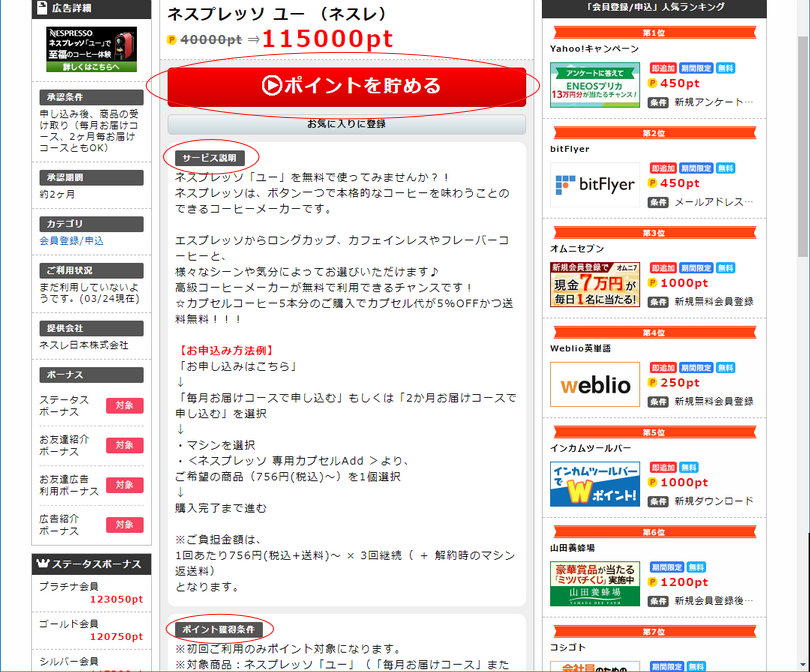The height and width of the screenshot is (672, 810).
Task: Click プラチナ会員 123050pt value
Action: tap(116, 600)
